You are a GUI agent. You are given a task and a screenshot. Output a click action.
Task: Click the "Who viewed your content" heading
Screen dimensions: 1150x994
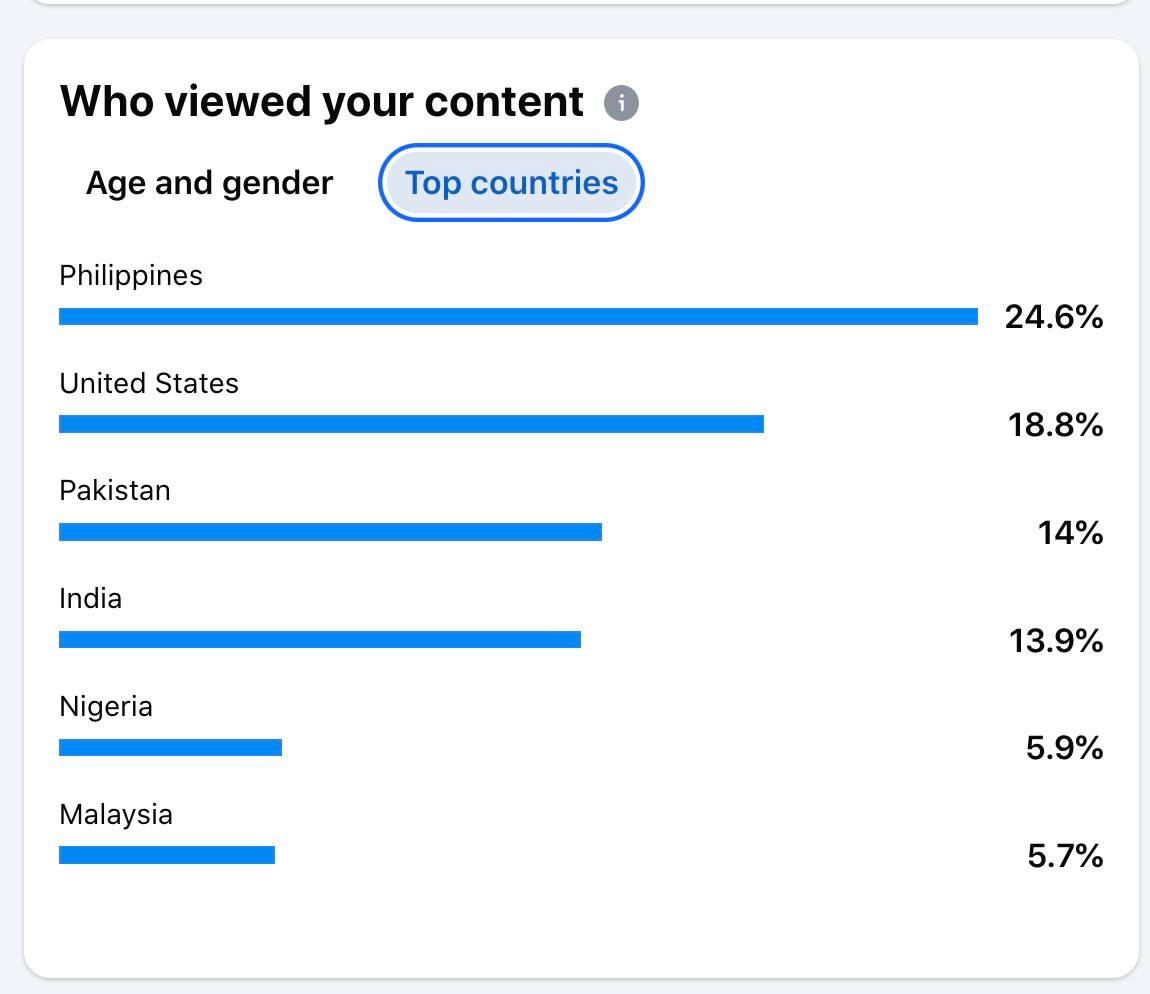(322, 100)
